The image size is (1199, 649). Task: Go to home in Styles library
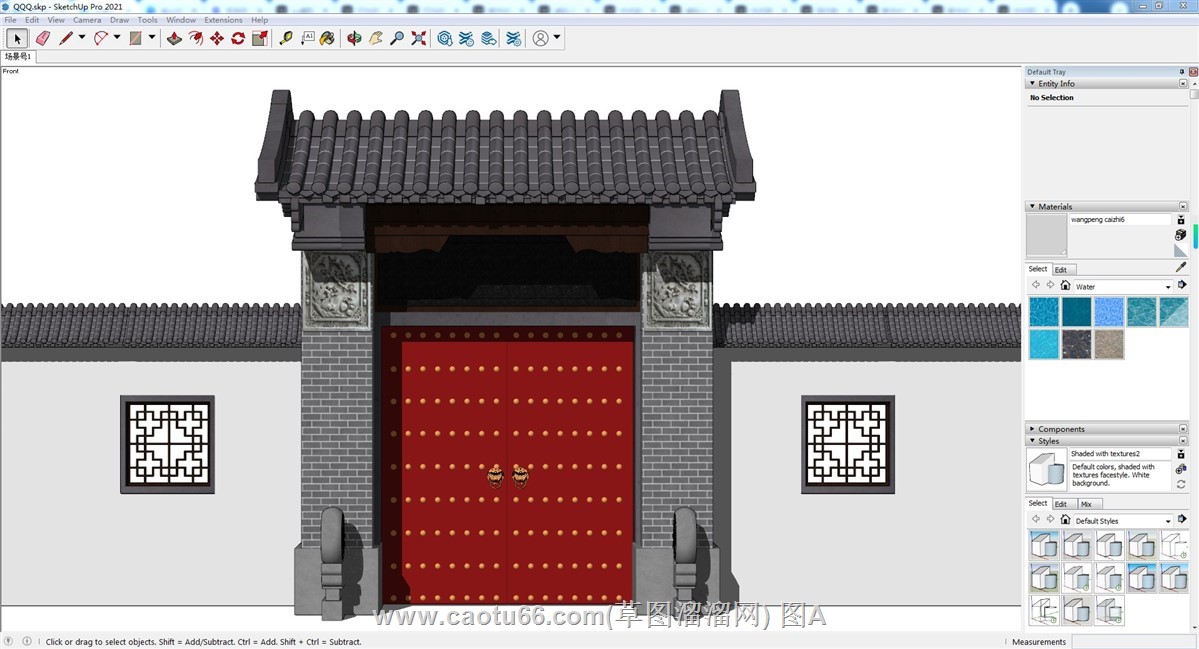click(1065, 520)
